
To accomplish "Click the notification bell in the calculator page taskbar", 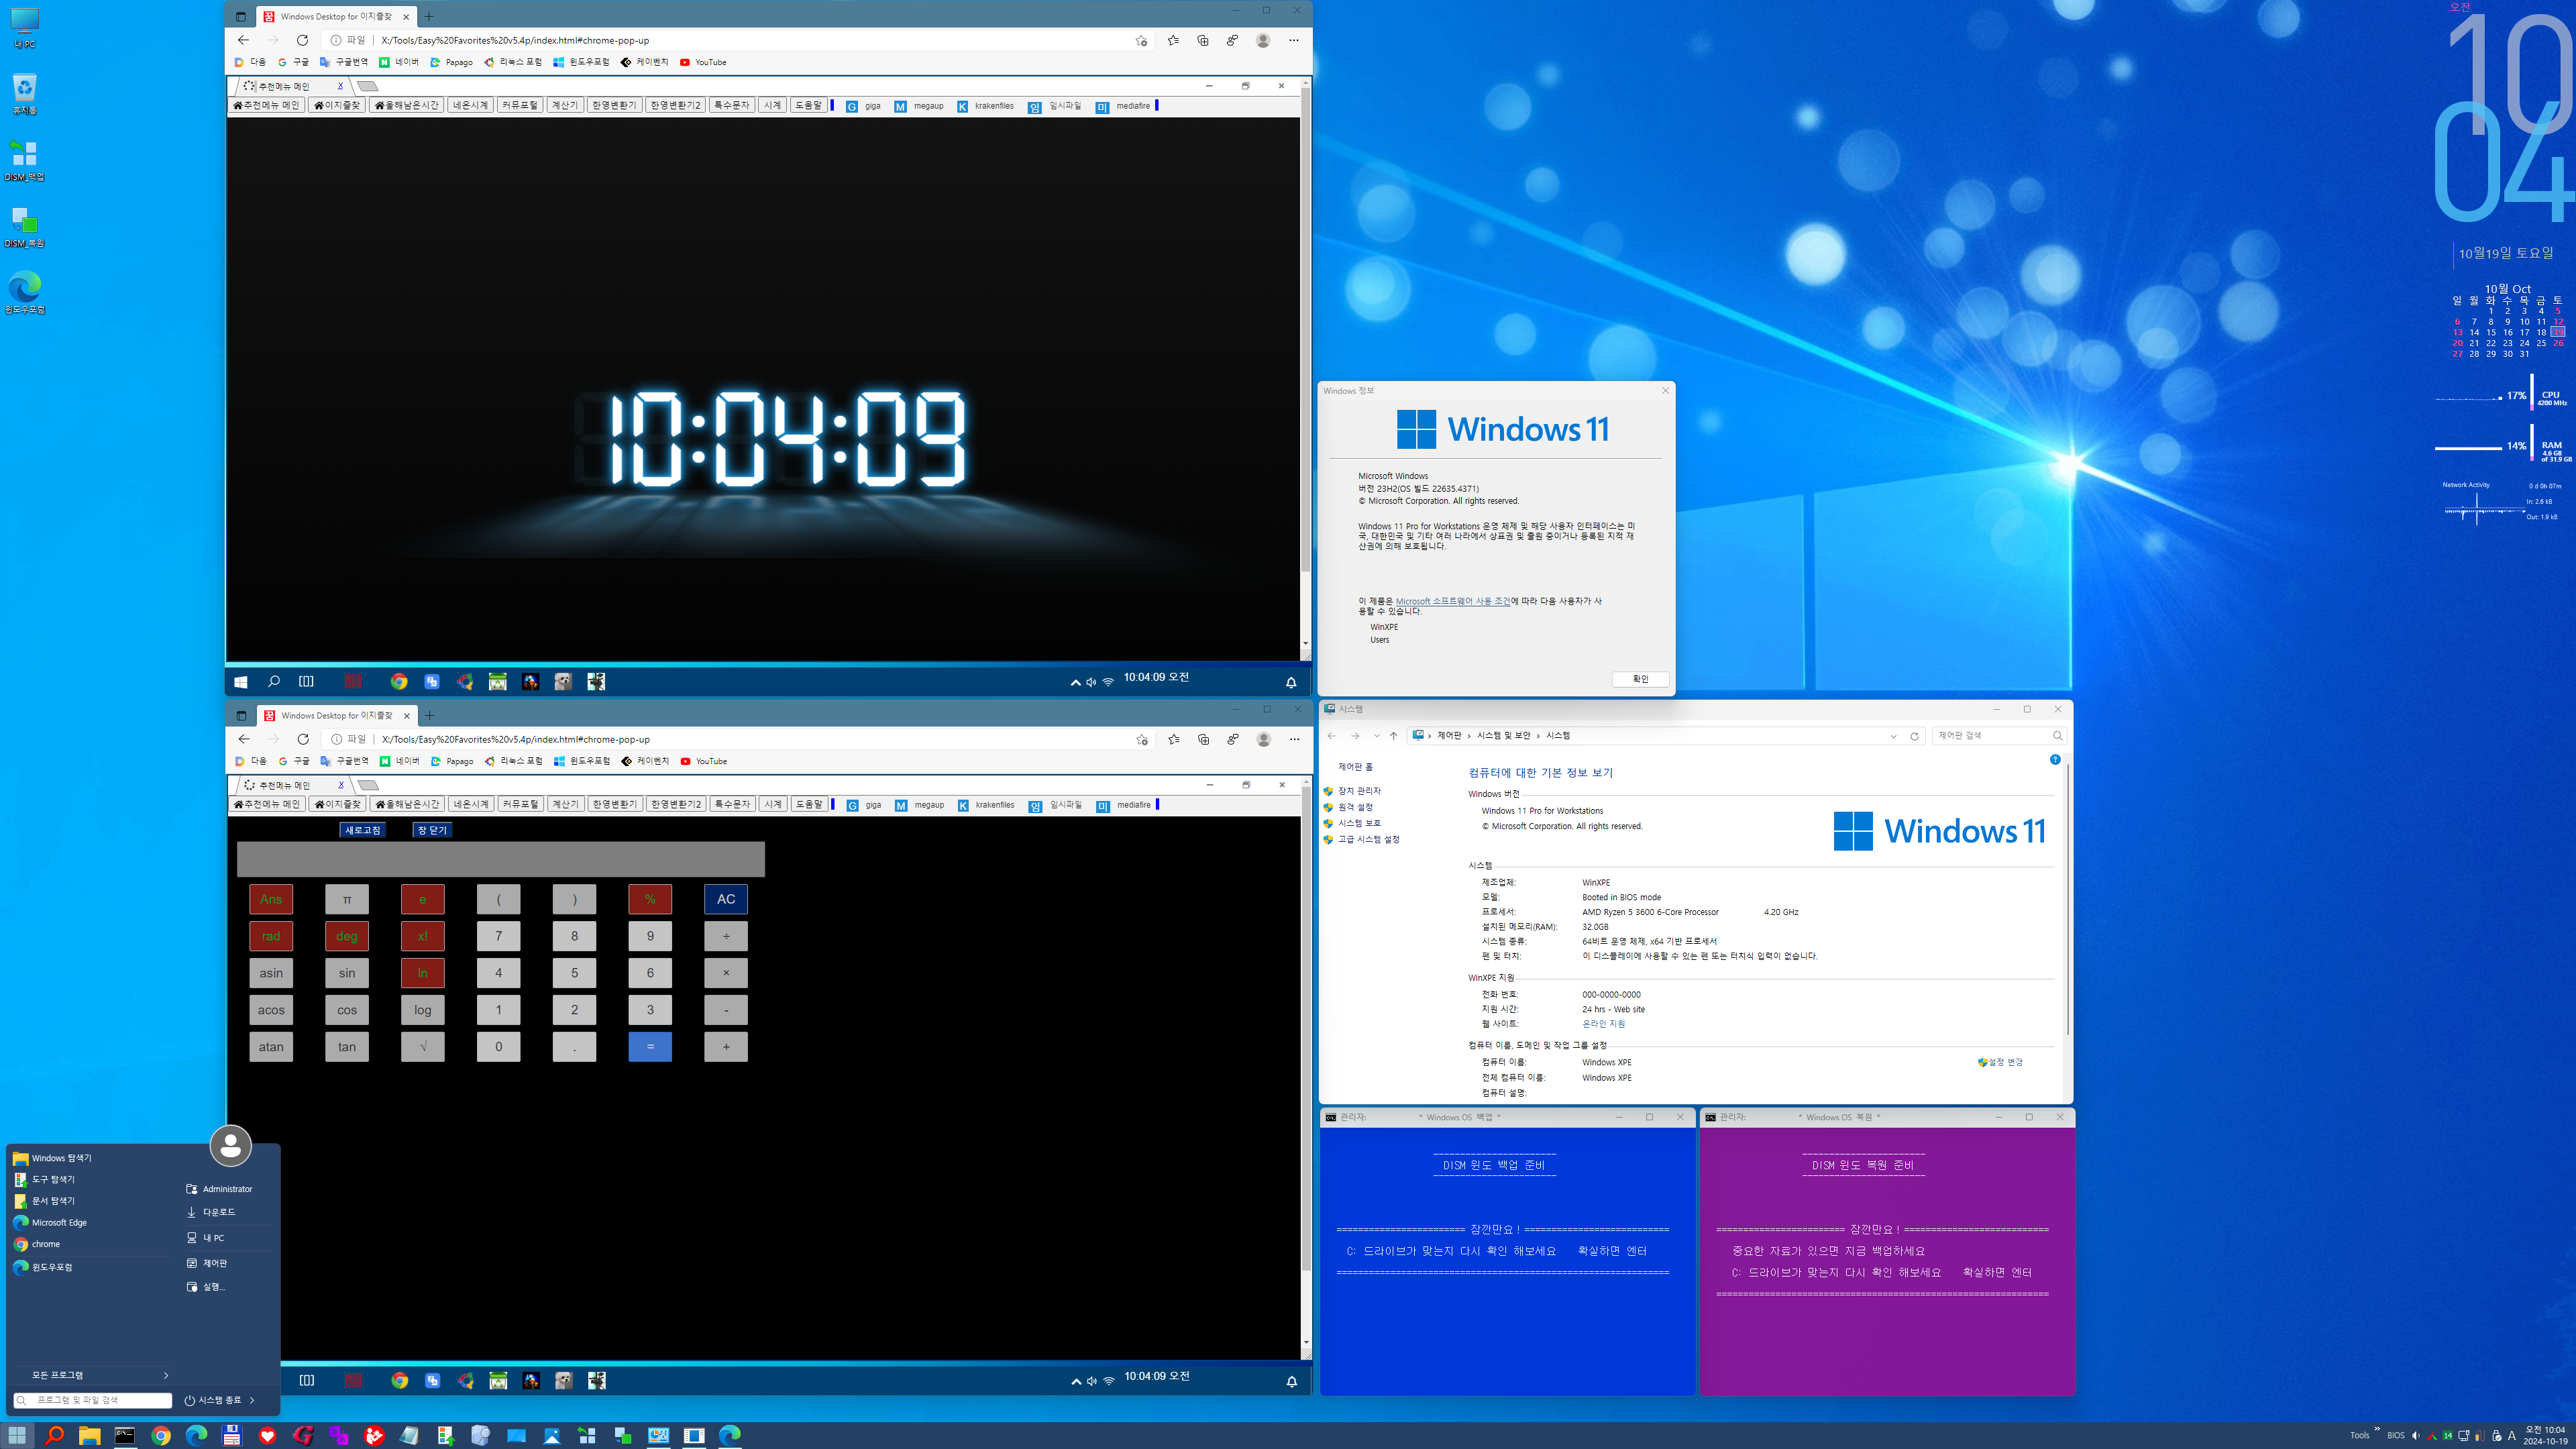I will [1291, 1381].
